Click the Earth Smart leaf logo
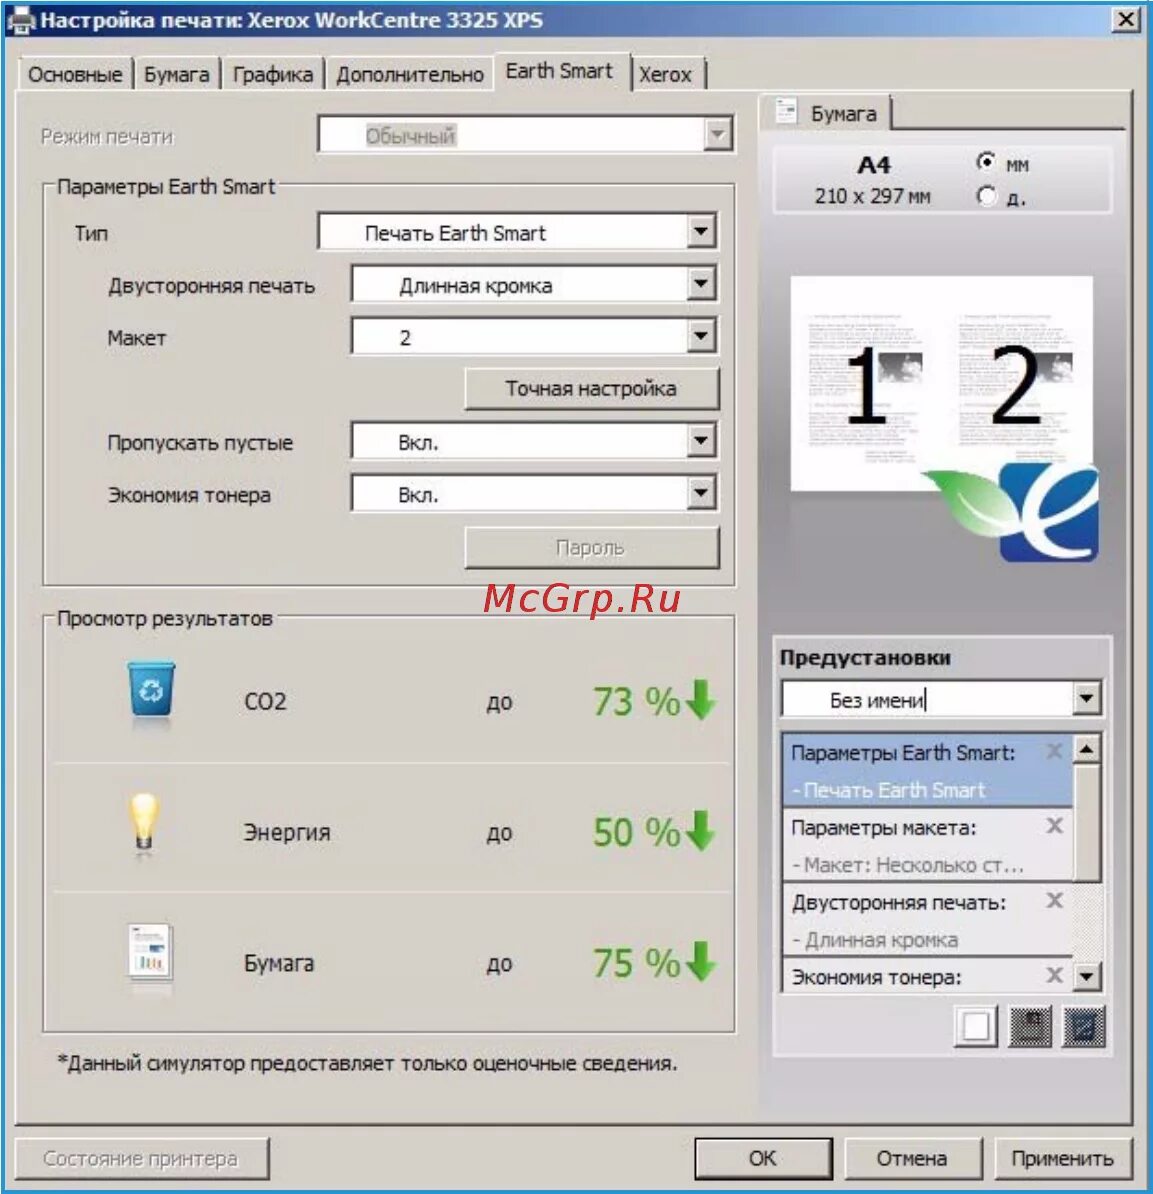 pyautogui.click(x=1013, y=512)
